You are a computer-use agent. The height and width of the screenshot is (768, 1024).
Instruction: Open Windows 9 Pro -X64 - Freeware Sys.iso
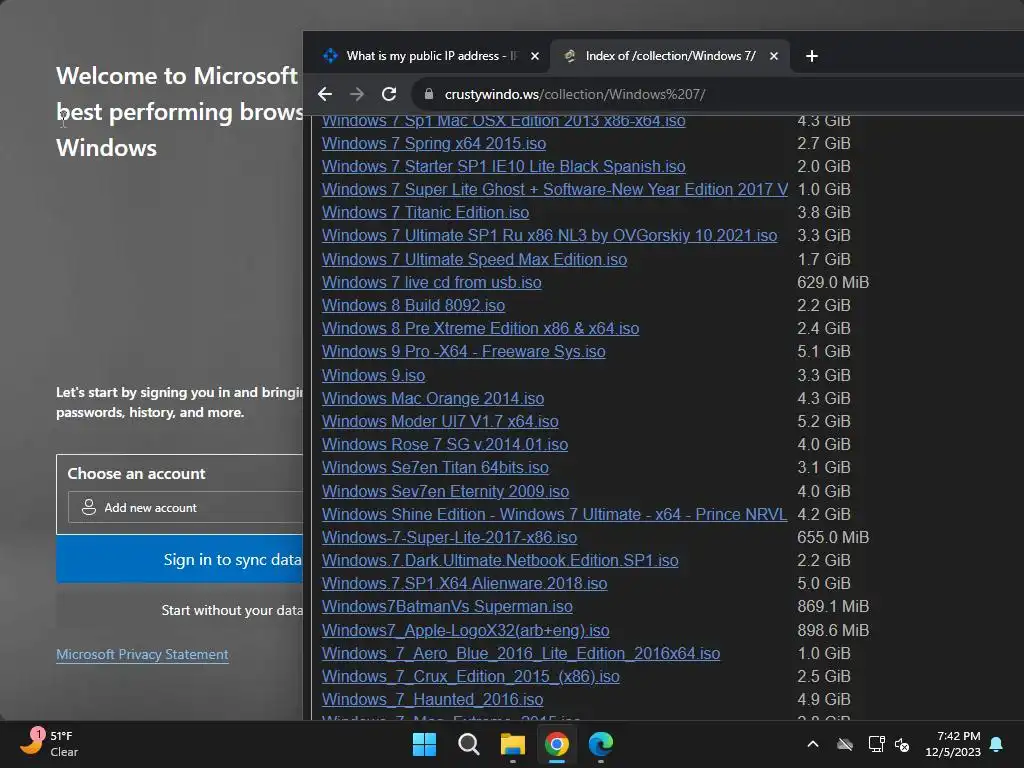464,351
